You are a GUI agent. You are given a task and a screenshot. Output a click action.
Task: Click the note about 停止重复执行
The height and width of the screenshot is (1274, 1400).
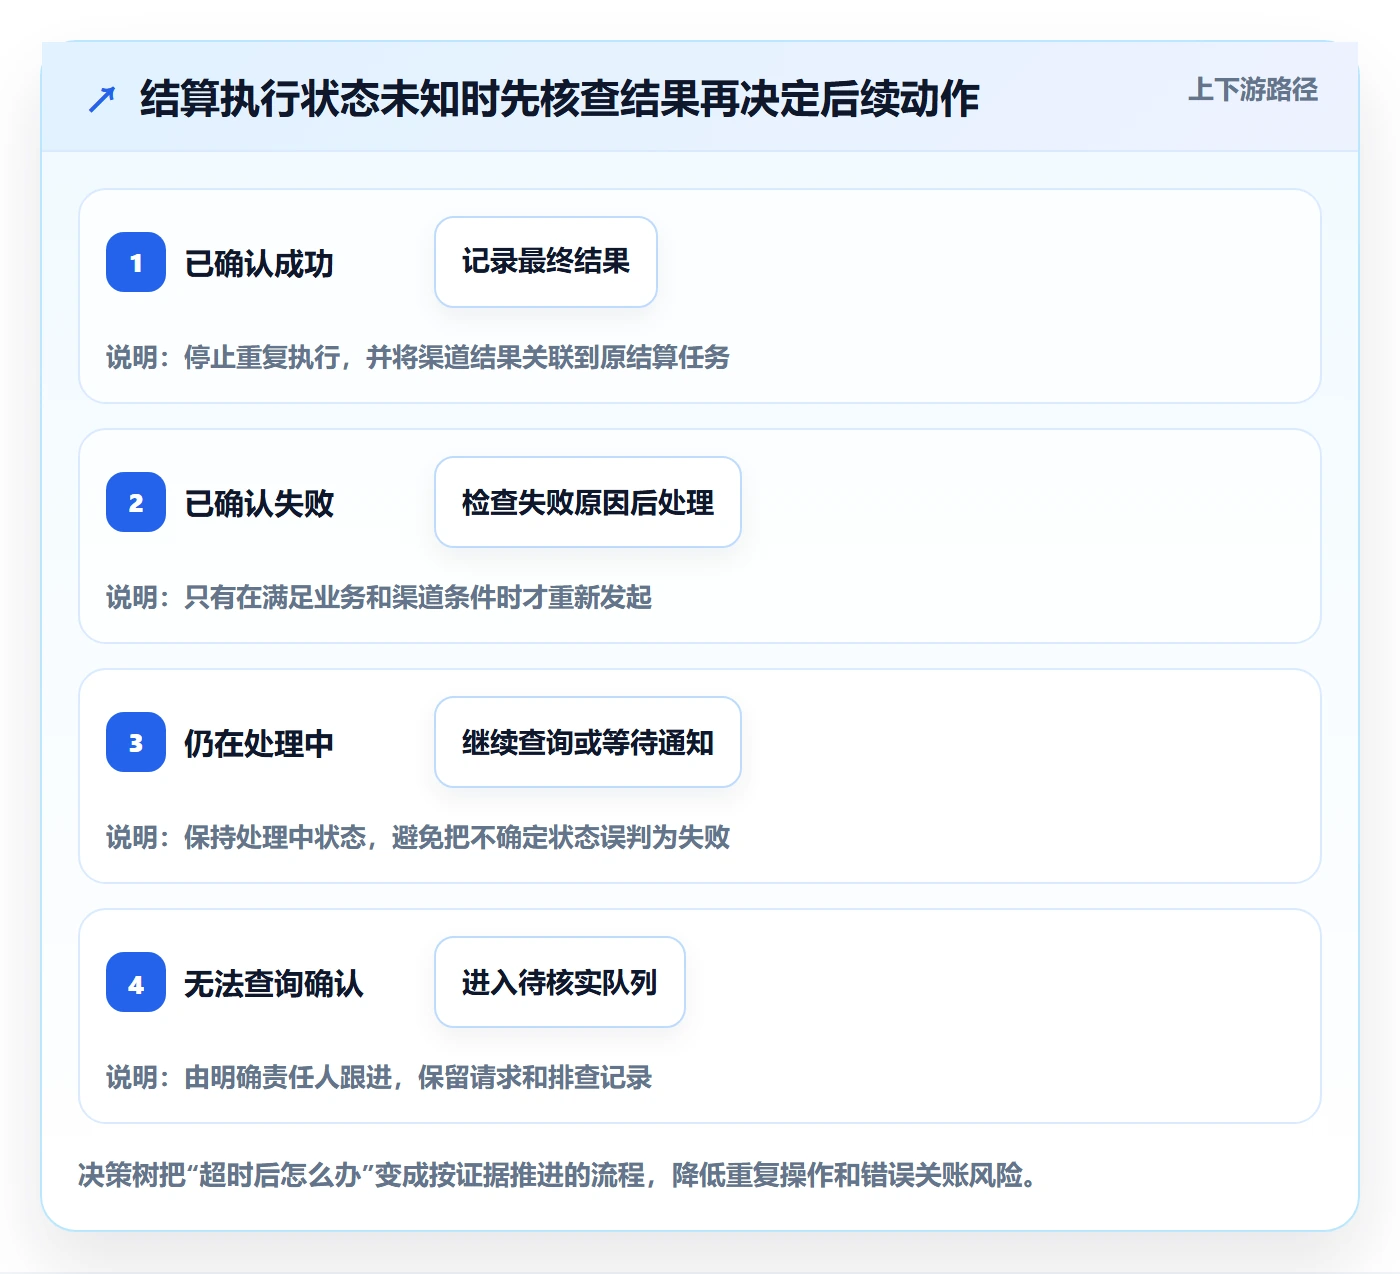(418, 357)
